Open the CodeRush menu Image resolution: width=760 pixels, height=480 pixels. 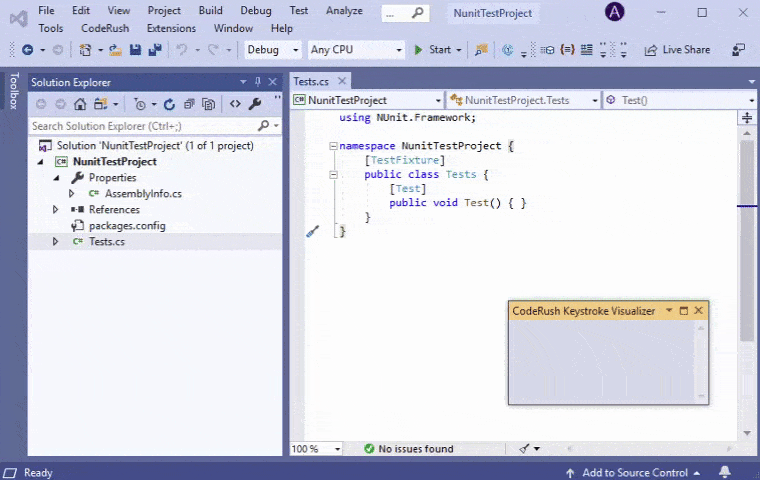104,29
